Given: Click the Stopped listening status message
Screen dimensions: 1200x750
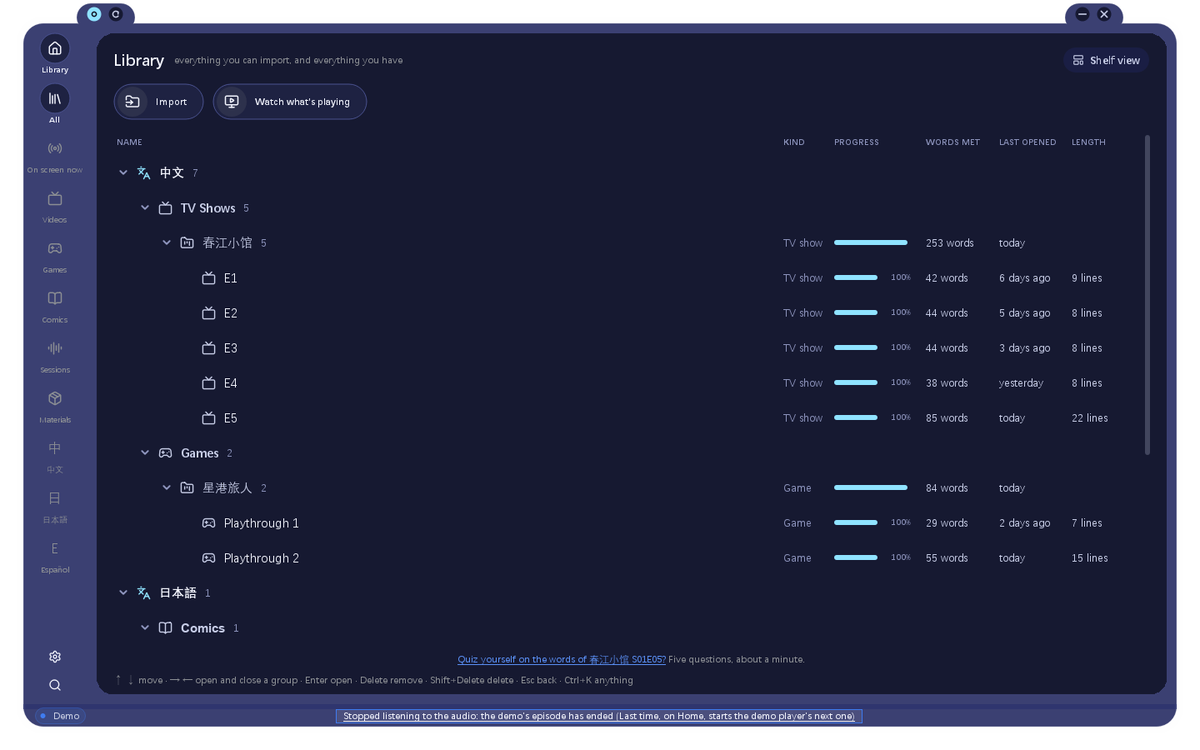Looking at the screenshot, I should click(599, 716).
